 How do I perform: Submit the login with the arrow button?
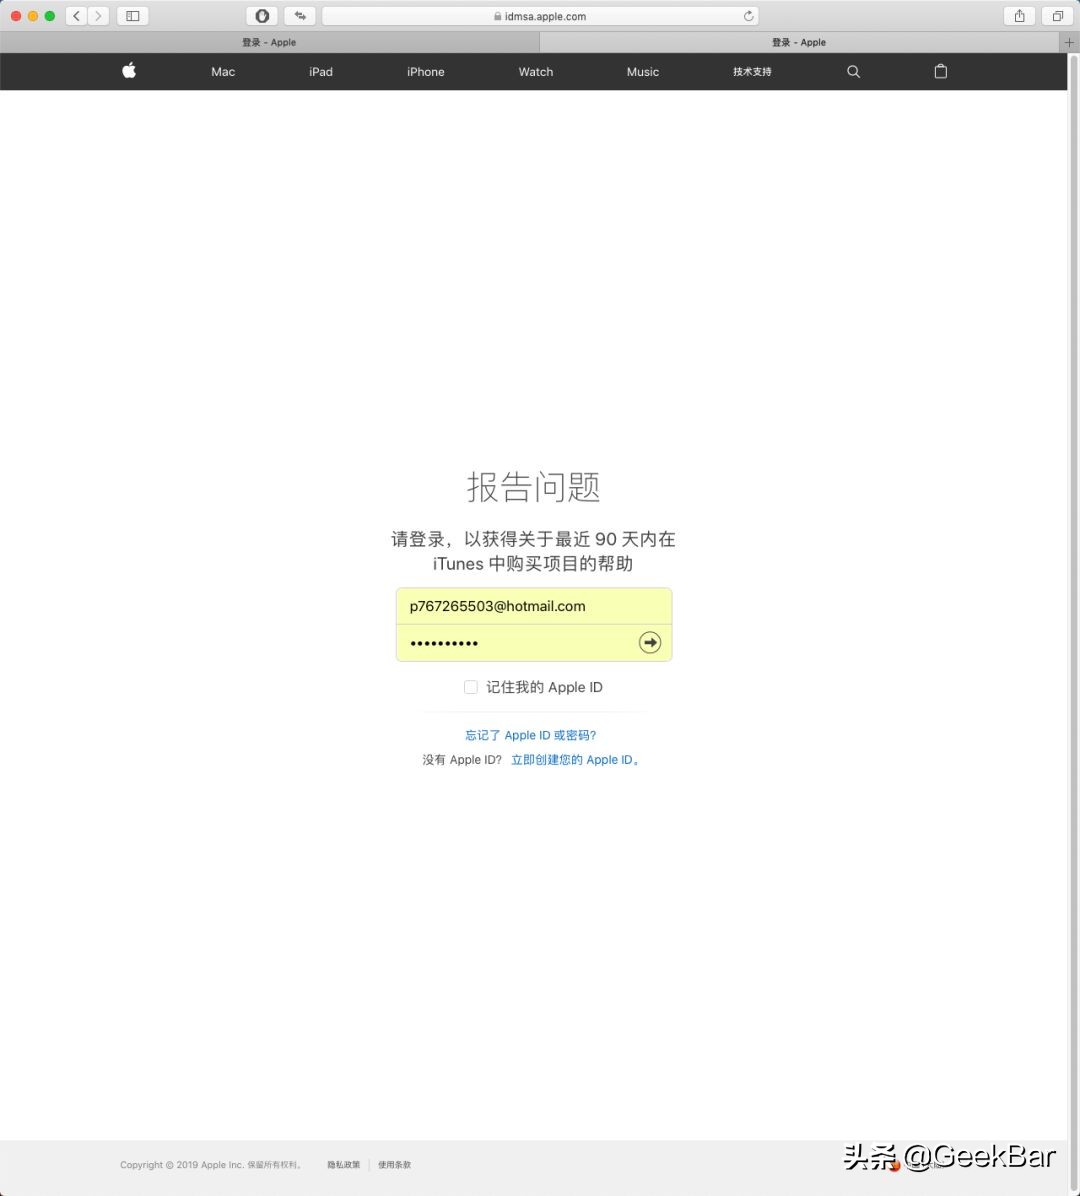650,642
